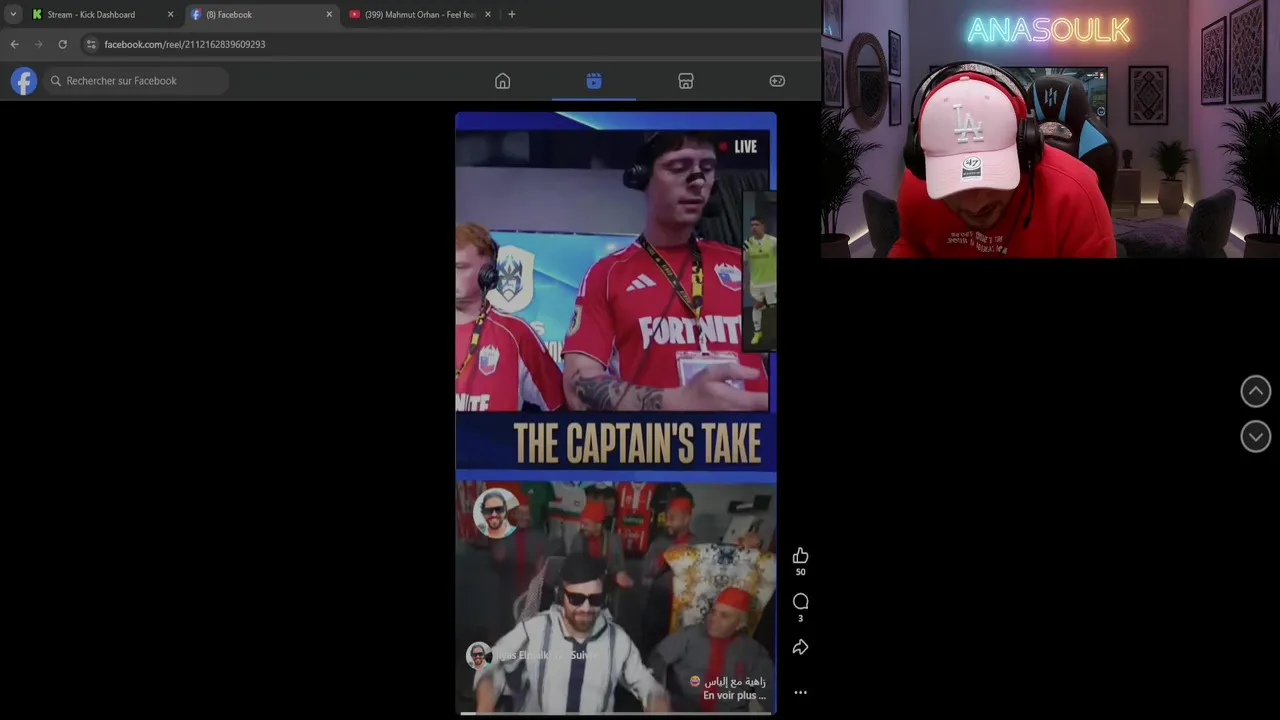Click the Suivre button beside the author's name

(583, 655)
